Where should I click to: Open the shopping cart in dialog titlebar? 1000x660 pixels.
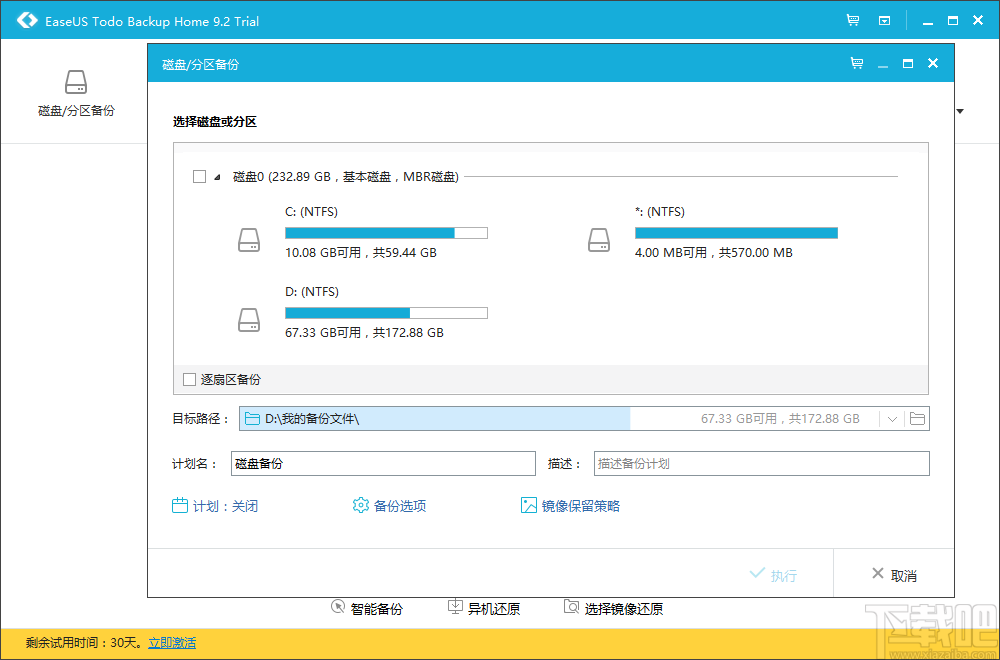pos(856,62)
